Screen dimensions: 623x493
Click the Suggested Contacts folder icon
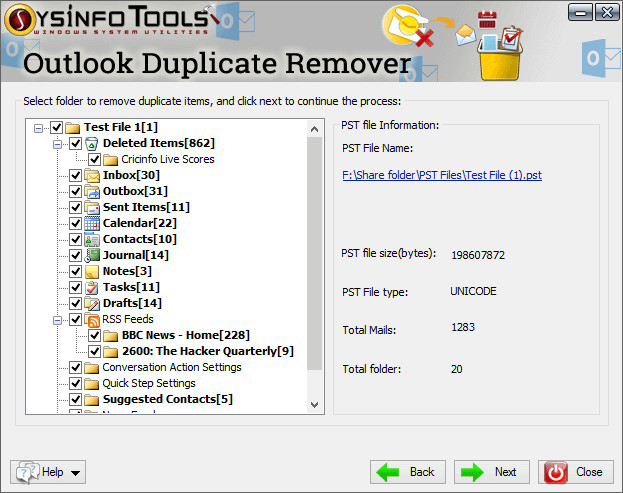(x=91, y=400)
